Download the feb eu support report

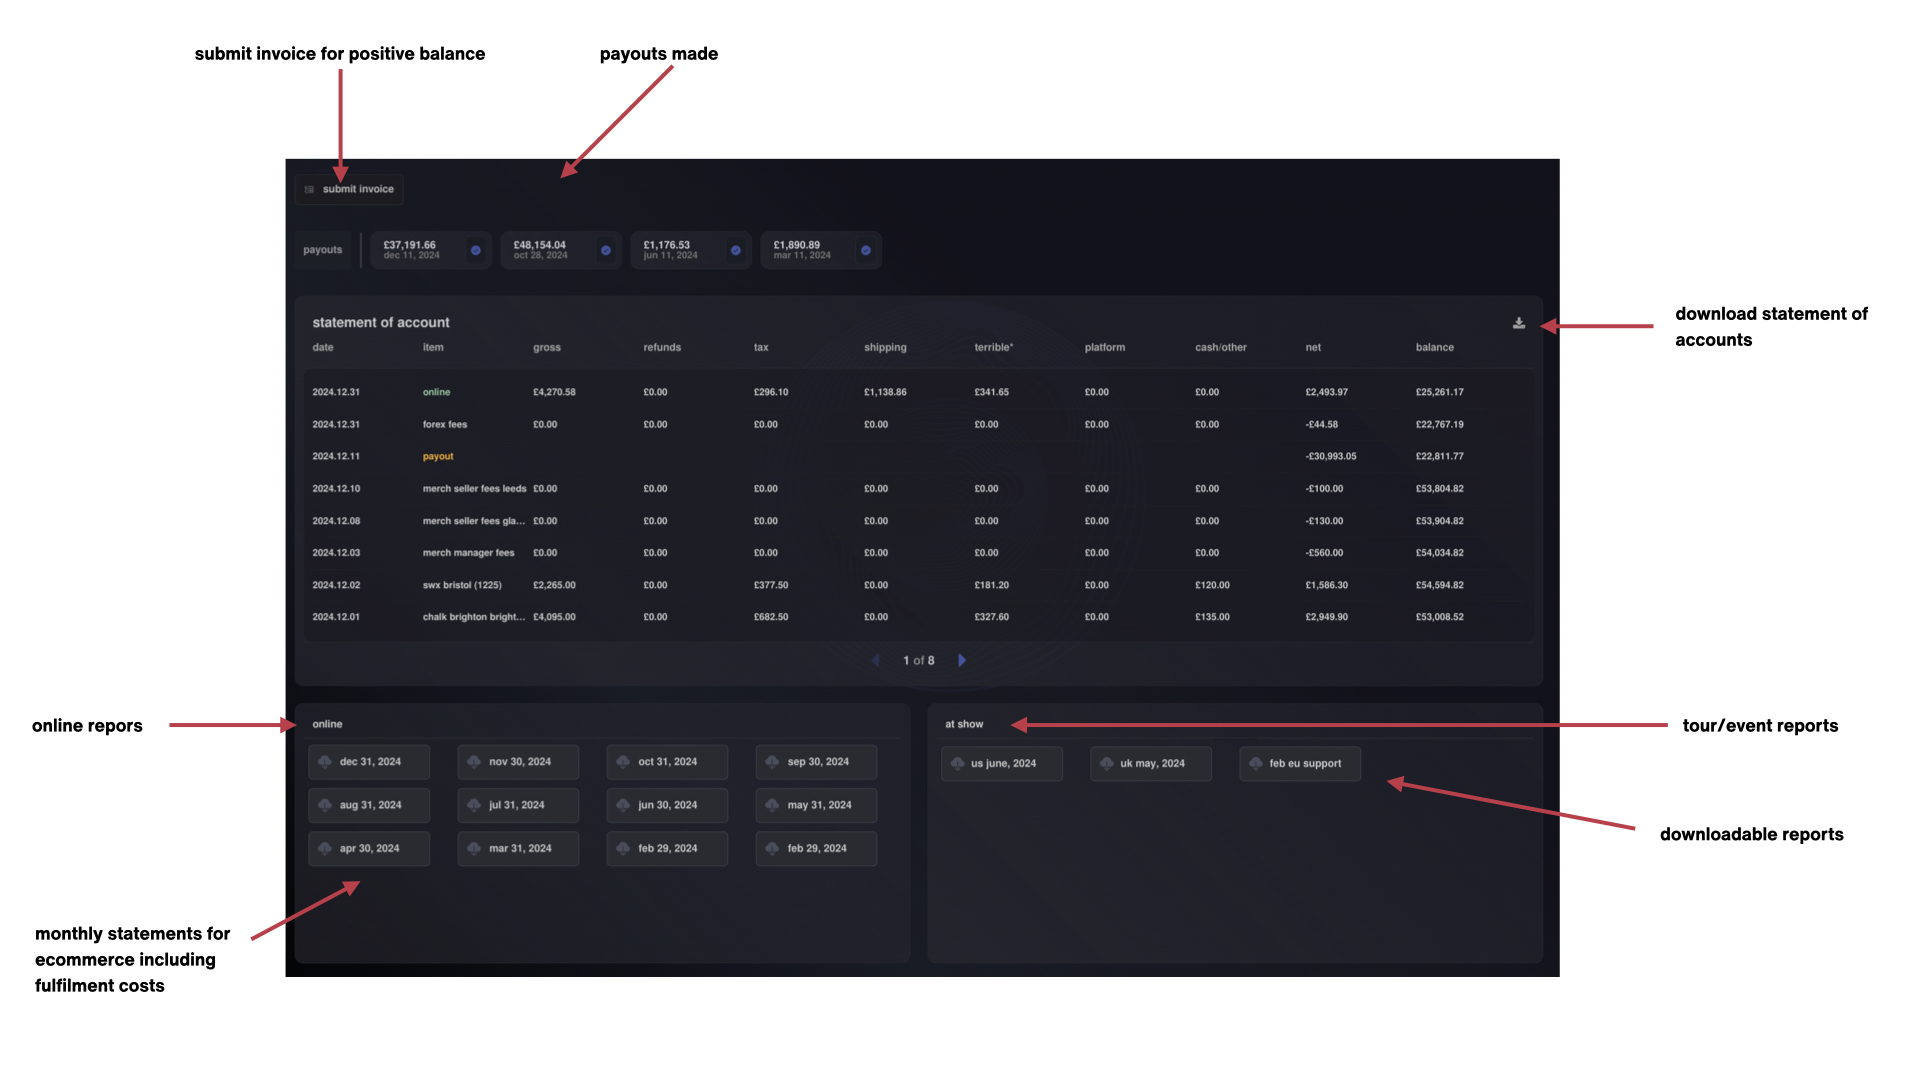[1300, 763]
